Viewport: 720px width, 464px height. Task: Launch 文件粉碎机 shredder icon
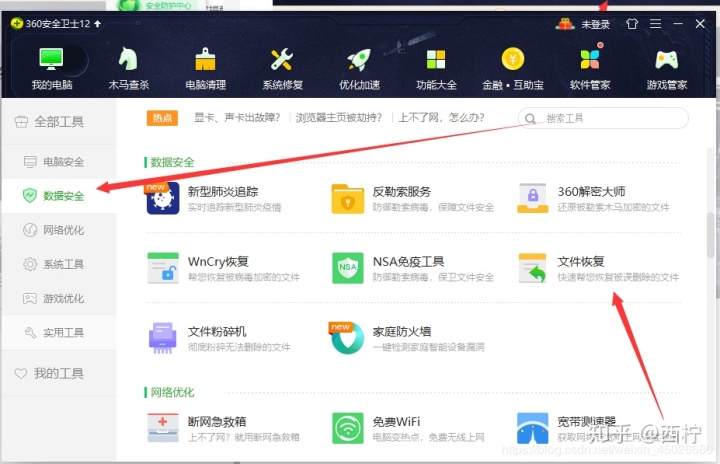163,338
